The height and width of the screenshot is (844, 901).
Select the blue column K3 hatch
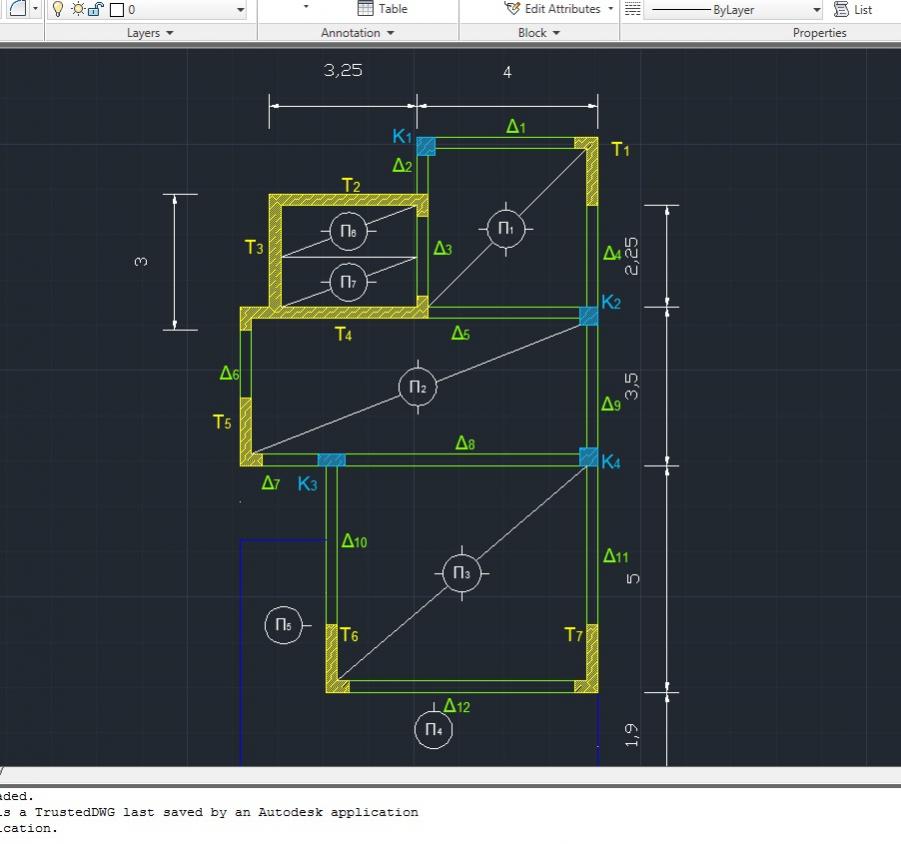pos(331,460)
